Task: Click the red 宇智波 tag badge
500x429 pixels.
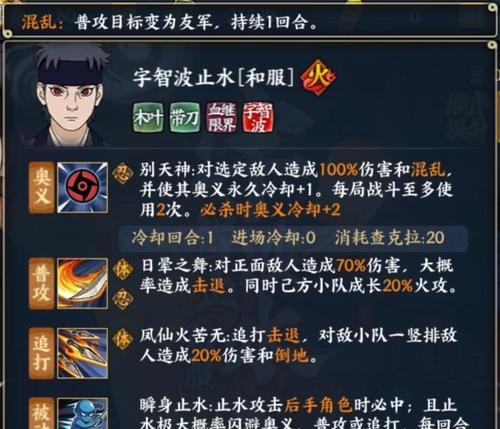Action: 258,117
